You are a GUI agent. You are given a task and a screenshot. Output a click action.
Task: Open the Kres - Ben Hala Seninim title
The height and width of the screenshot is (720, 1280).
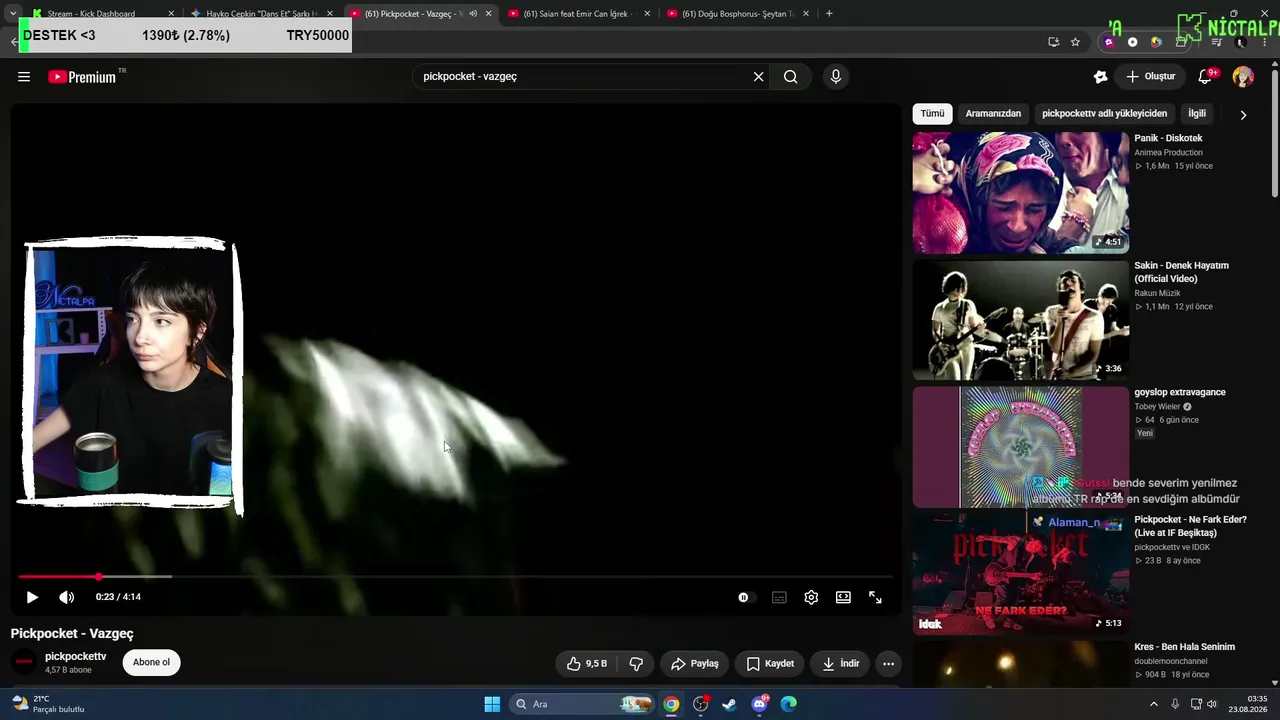tap(1184, 647)
